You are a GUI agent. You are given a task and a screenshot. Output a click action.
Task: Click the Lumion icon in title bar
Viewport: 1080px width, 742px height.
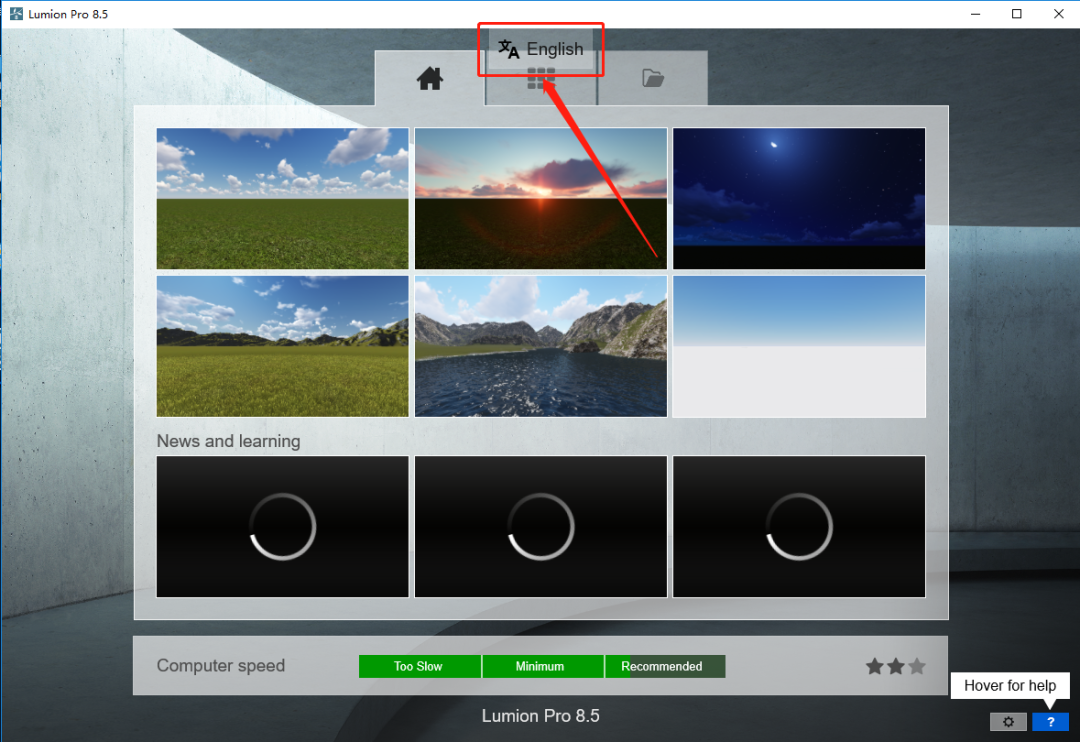point(16,14)
